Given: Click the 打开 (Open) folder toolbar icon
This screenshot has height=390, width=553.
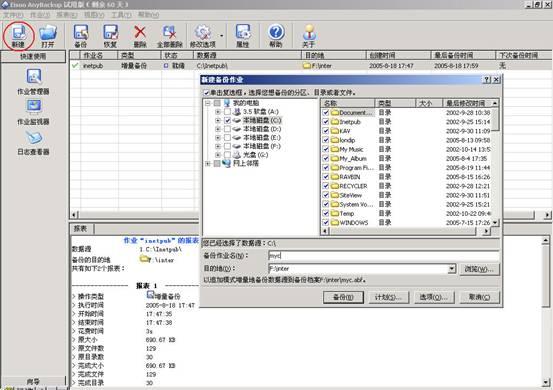Looking at the screenshot, I should (x=48, y=35).
